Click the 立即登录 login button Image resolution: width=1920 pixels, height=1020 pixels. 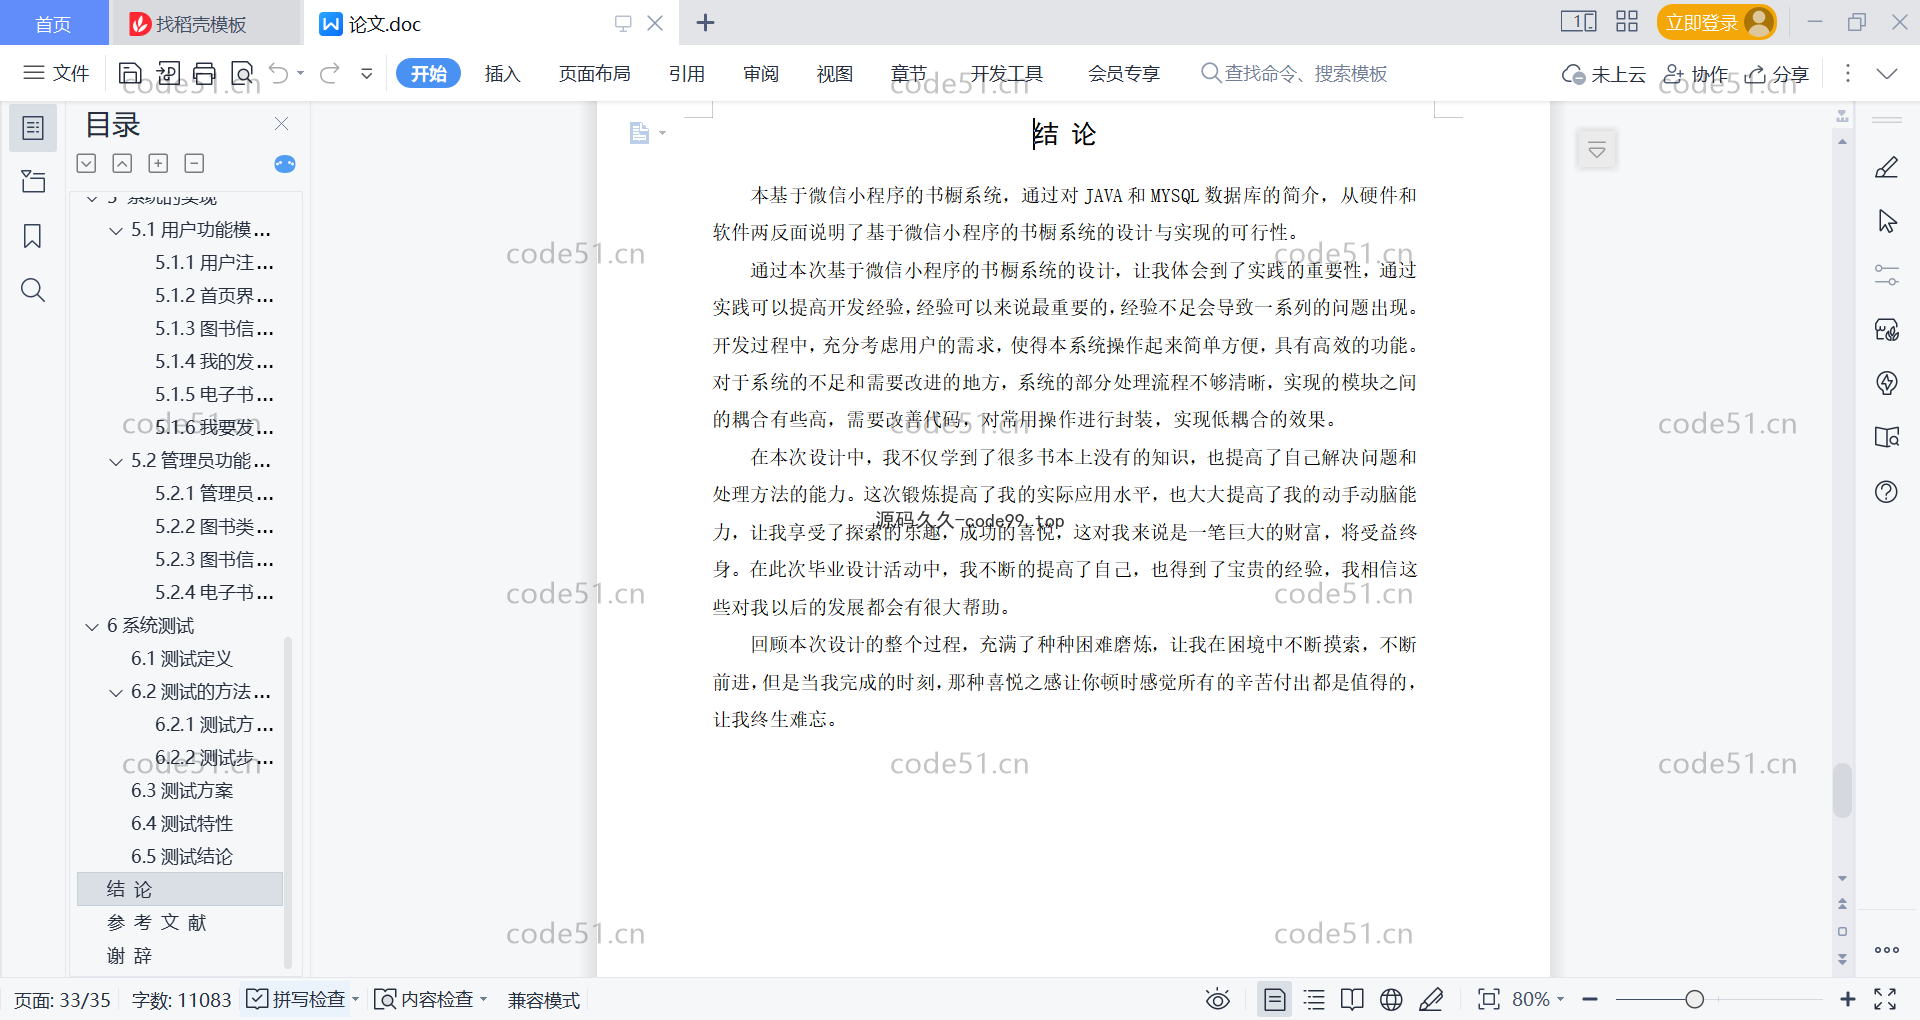coord(1716,22)
